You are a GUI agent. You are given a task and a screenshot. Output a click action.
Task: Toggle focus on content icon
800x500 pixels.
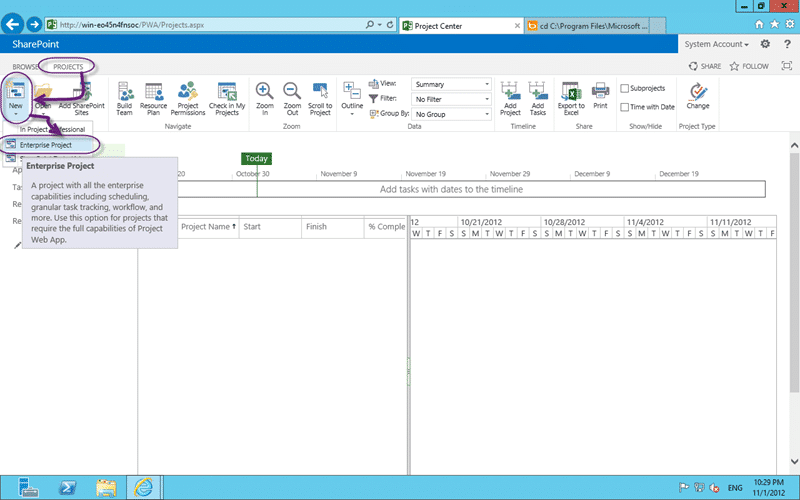coord(787,66)
